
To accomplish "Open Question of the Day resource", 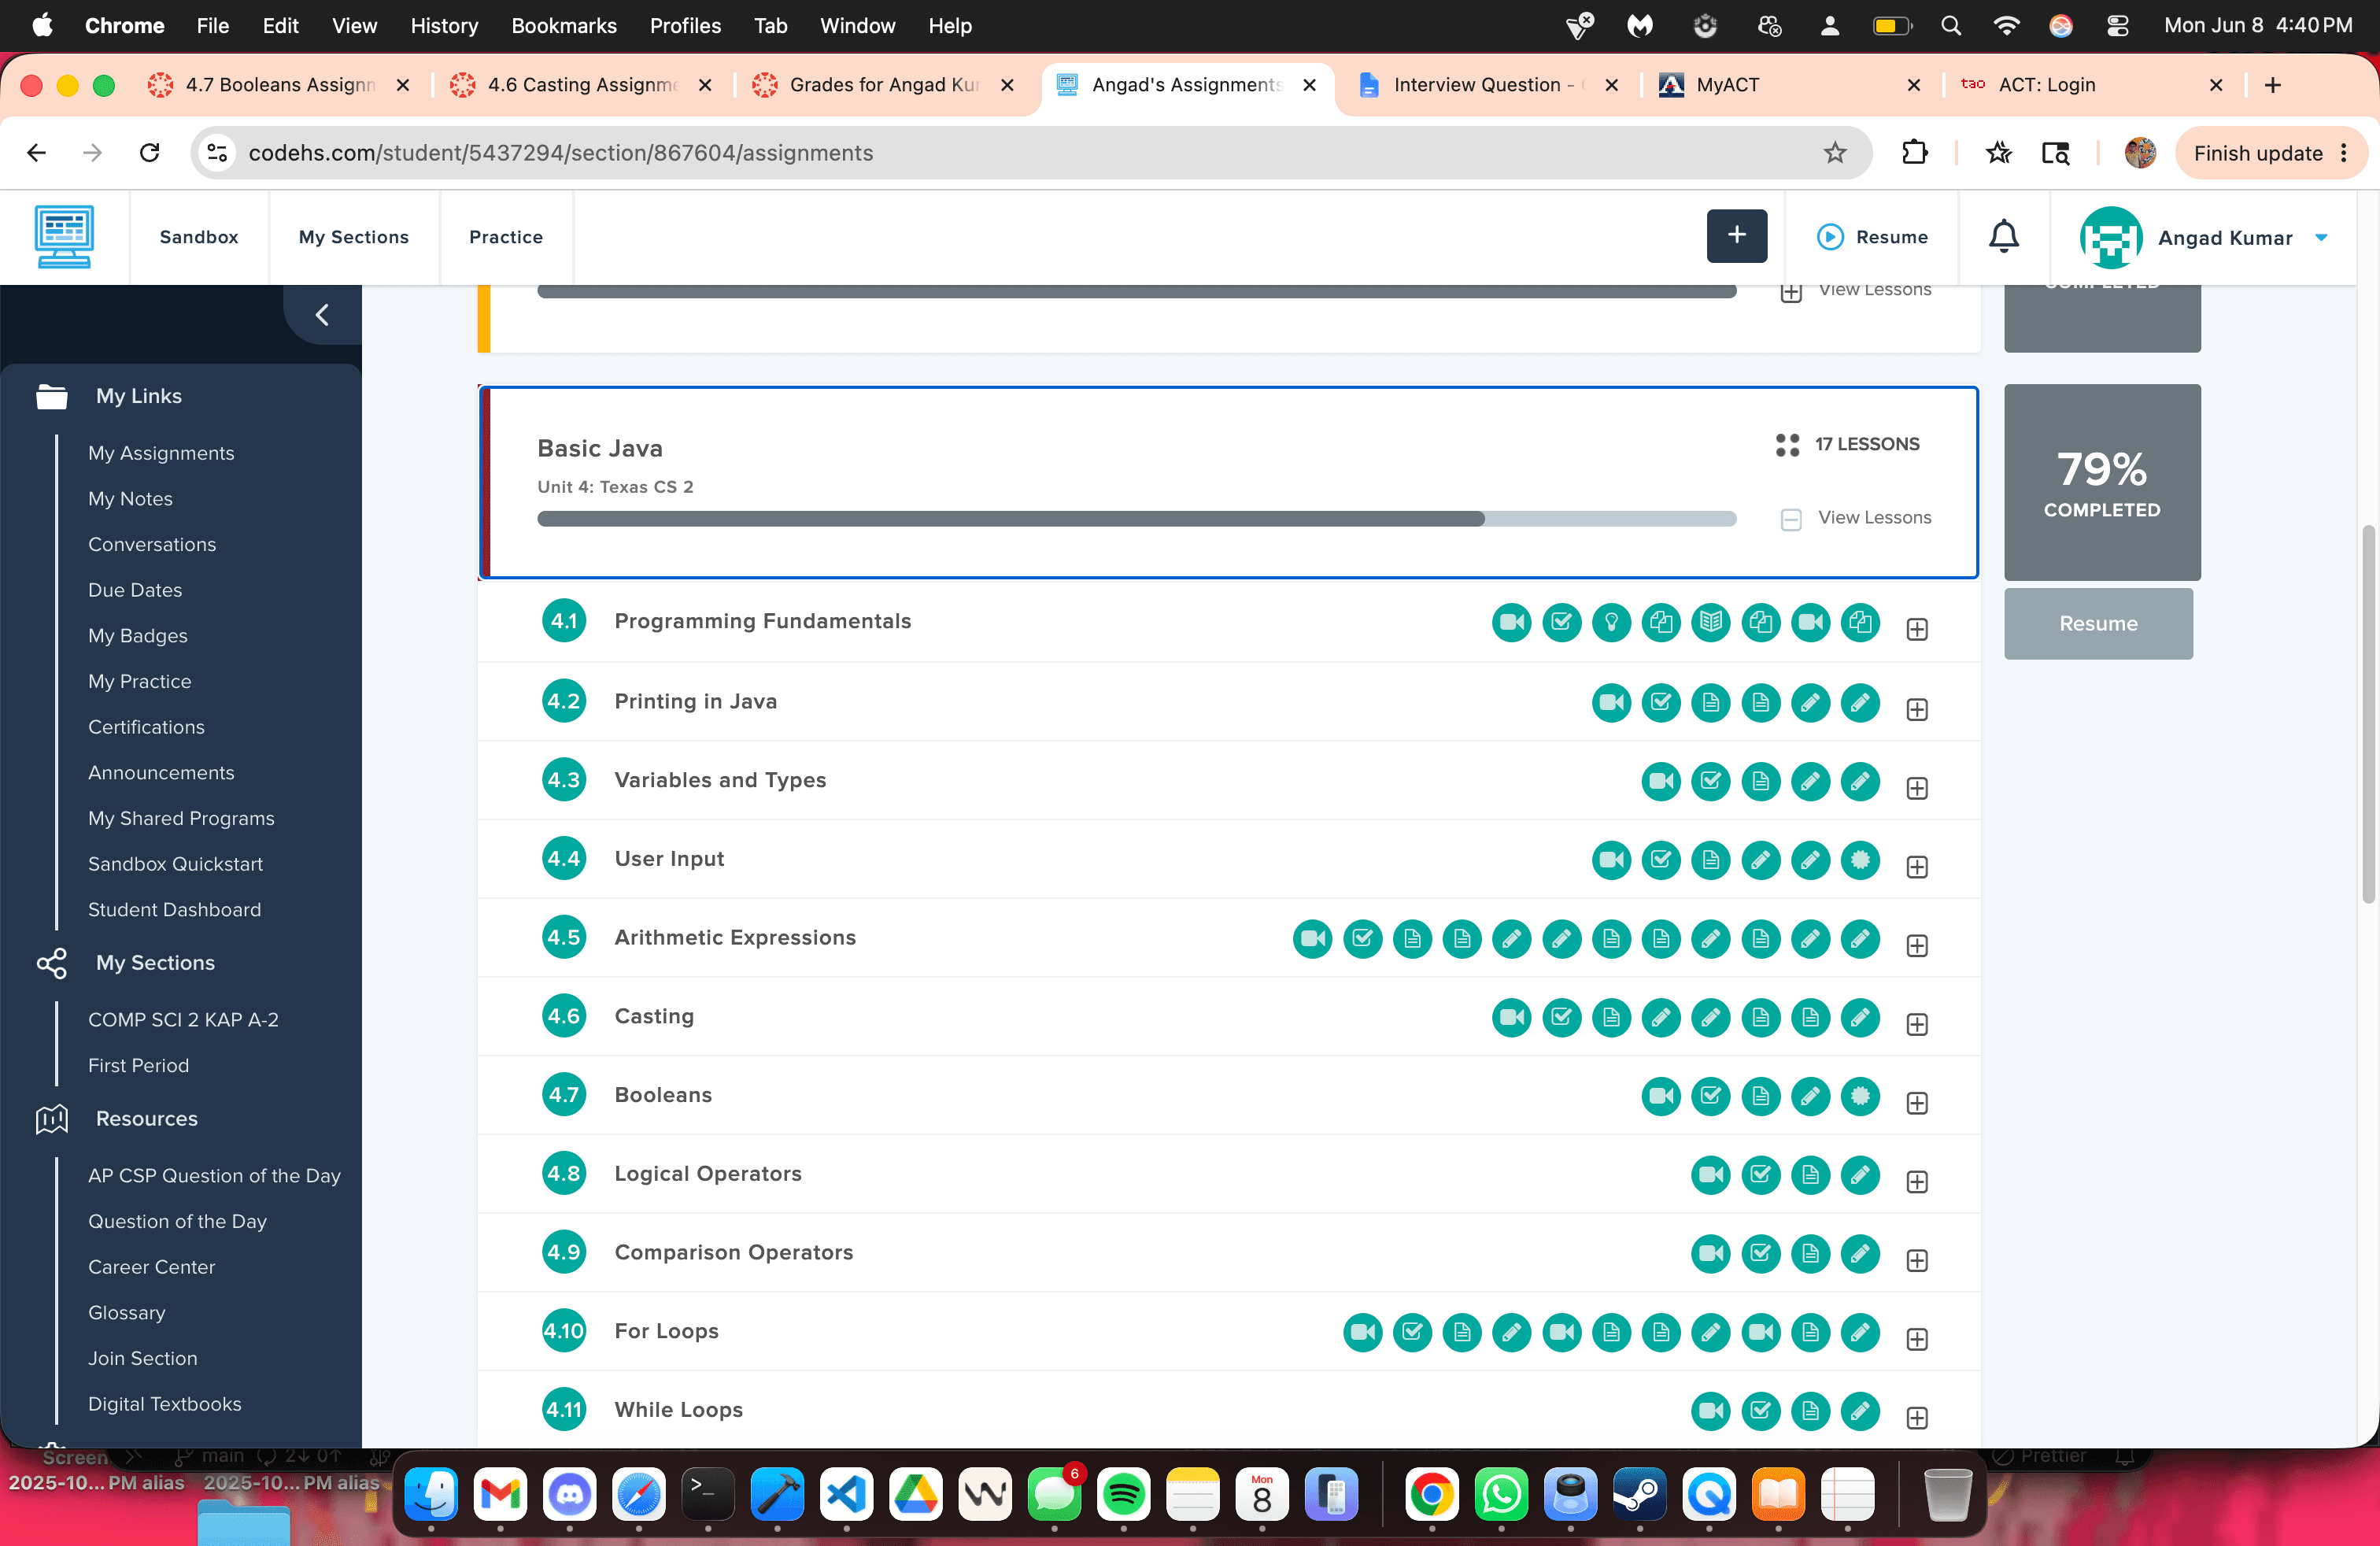I will pyautogui.click(x=177, y=1222).
